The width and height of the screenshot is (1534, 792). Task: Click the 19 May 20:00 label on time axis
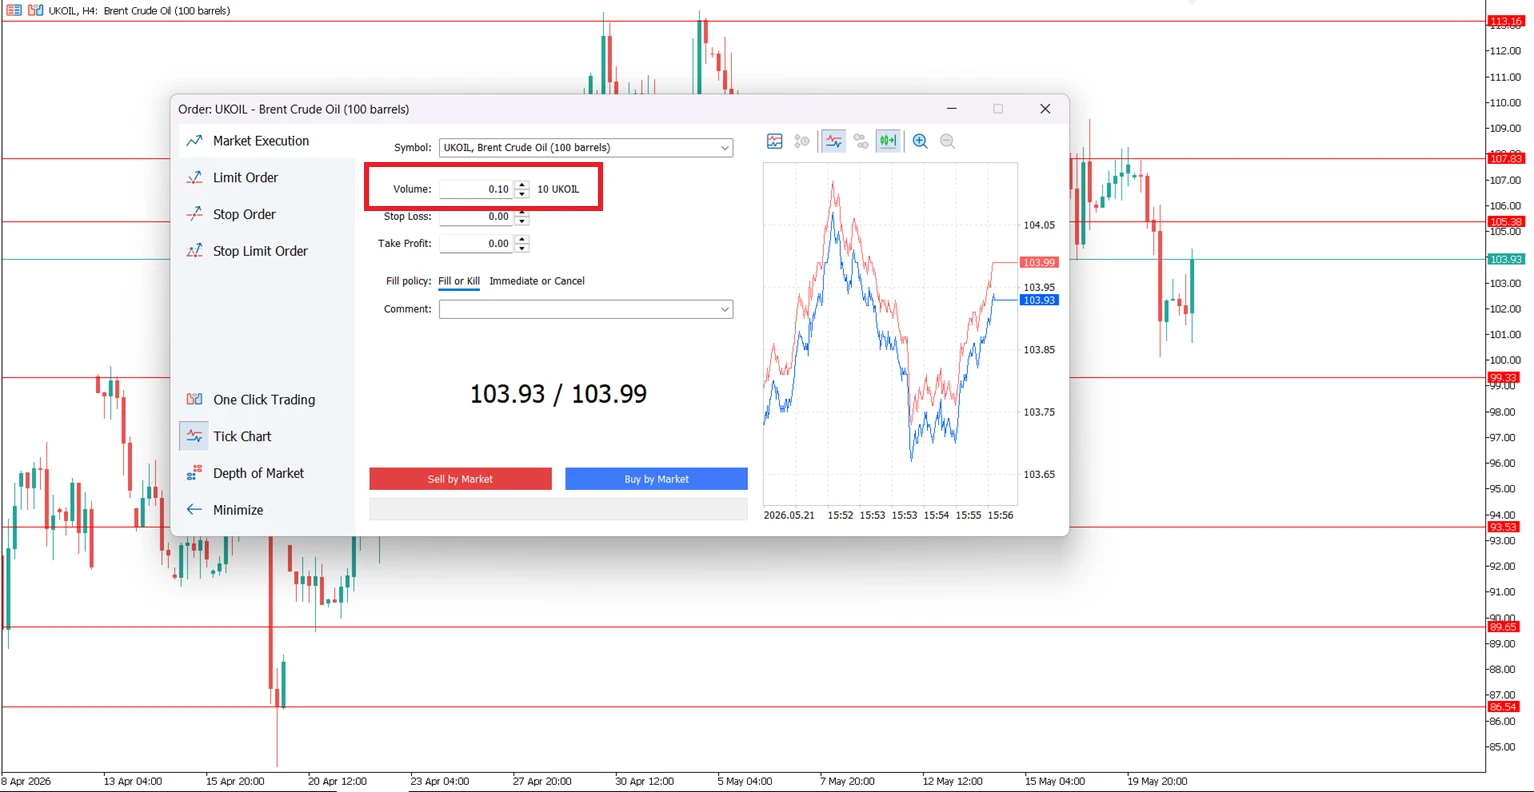coord(1156,781)
